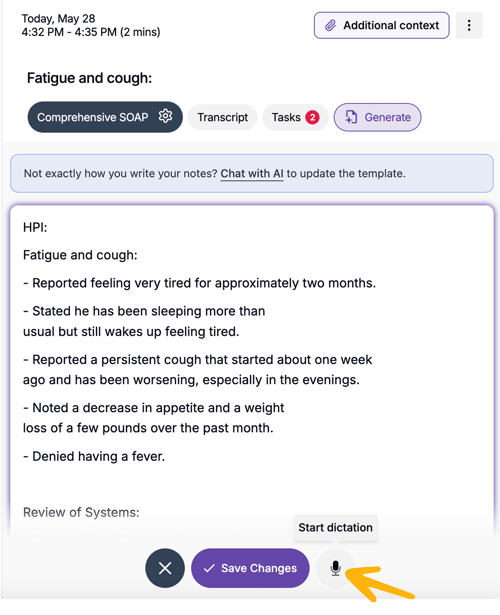Click the X discard button
Screen dimensions: 500x615
coord(165,568)
